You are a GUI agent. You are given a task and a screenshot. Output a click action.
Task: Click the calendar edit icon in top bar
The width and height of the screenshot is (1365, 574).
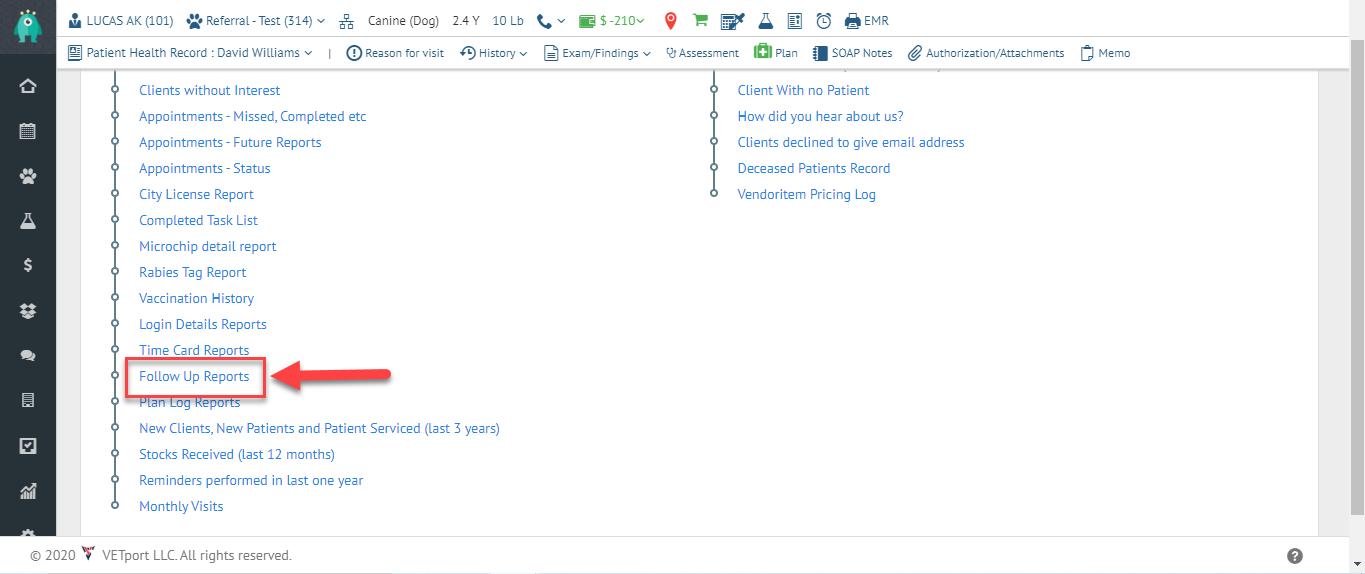[732, 20]
